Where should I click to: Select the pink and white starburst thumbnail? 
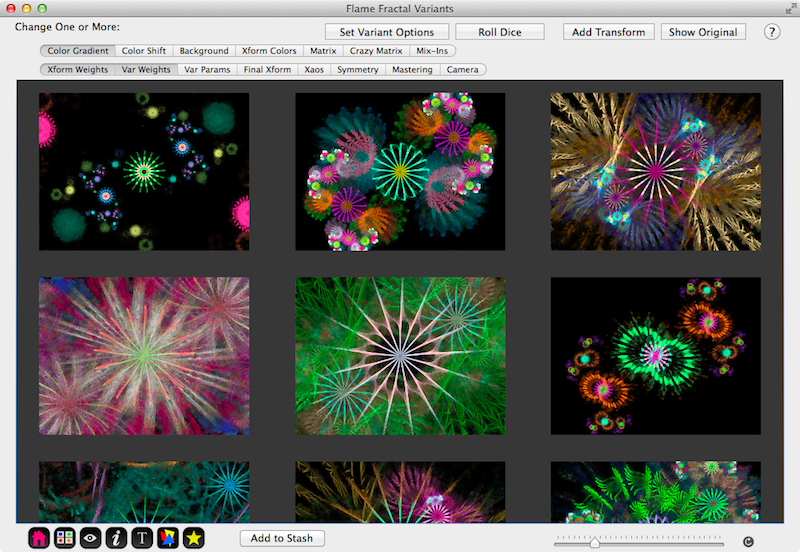click(144, 356)
